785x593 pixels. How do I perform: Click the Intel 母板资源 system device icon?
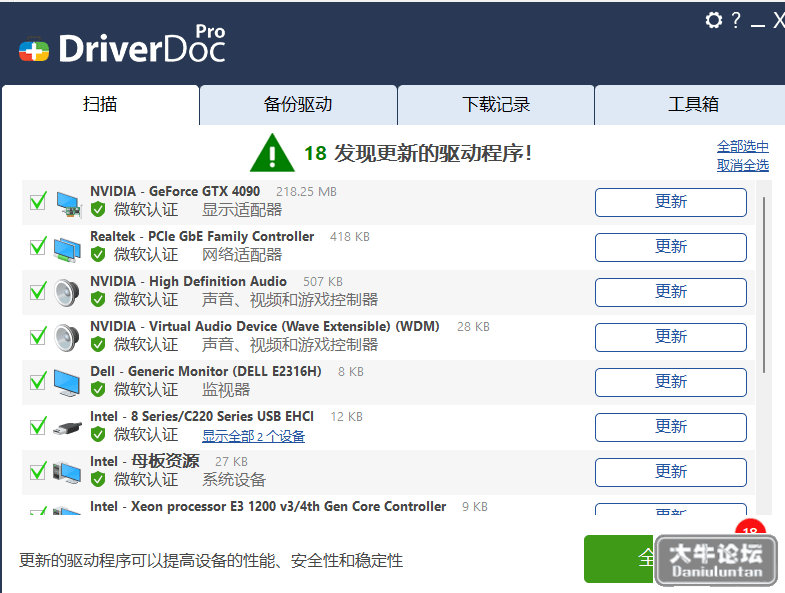coord(67,473)
